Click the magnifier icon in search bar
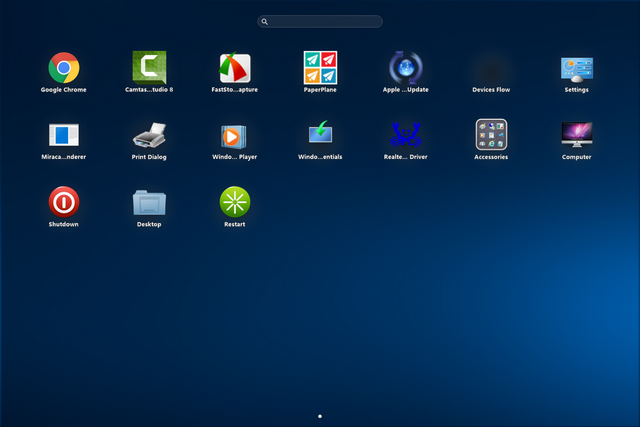This screenshot has height=427, width=640. tap(264, 22)
